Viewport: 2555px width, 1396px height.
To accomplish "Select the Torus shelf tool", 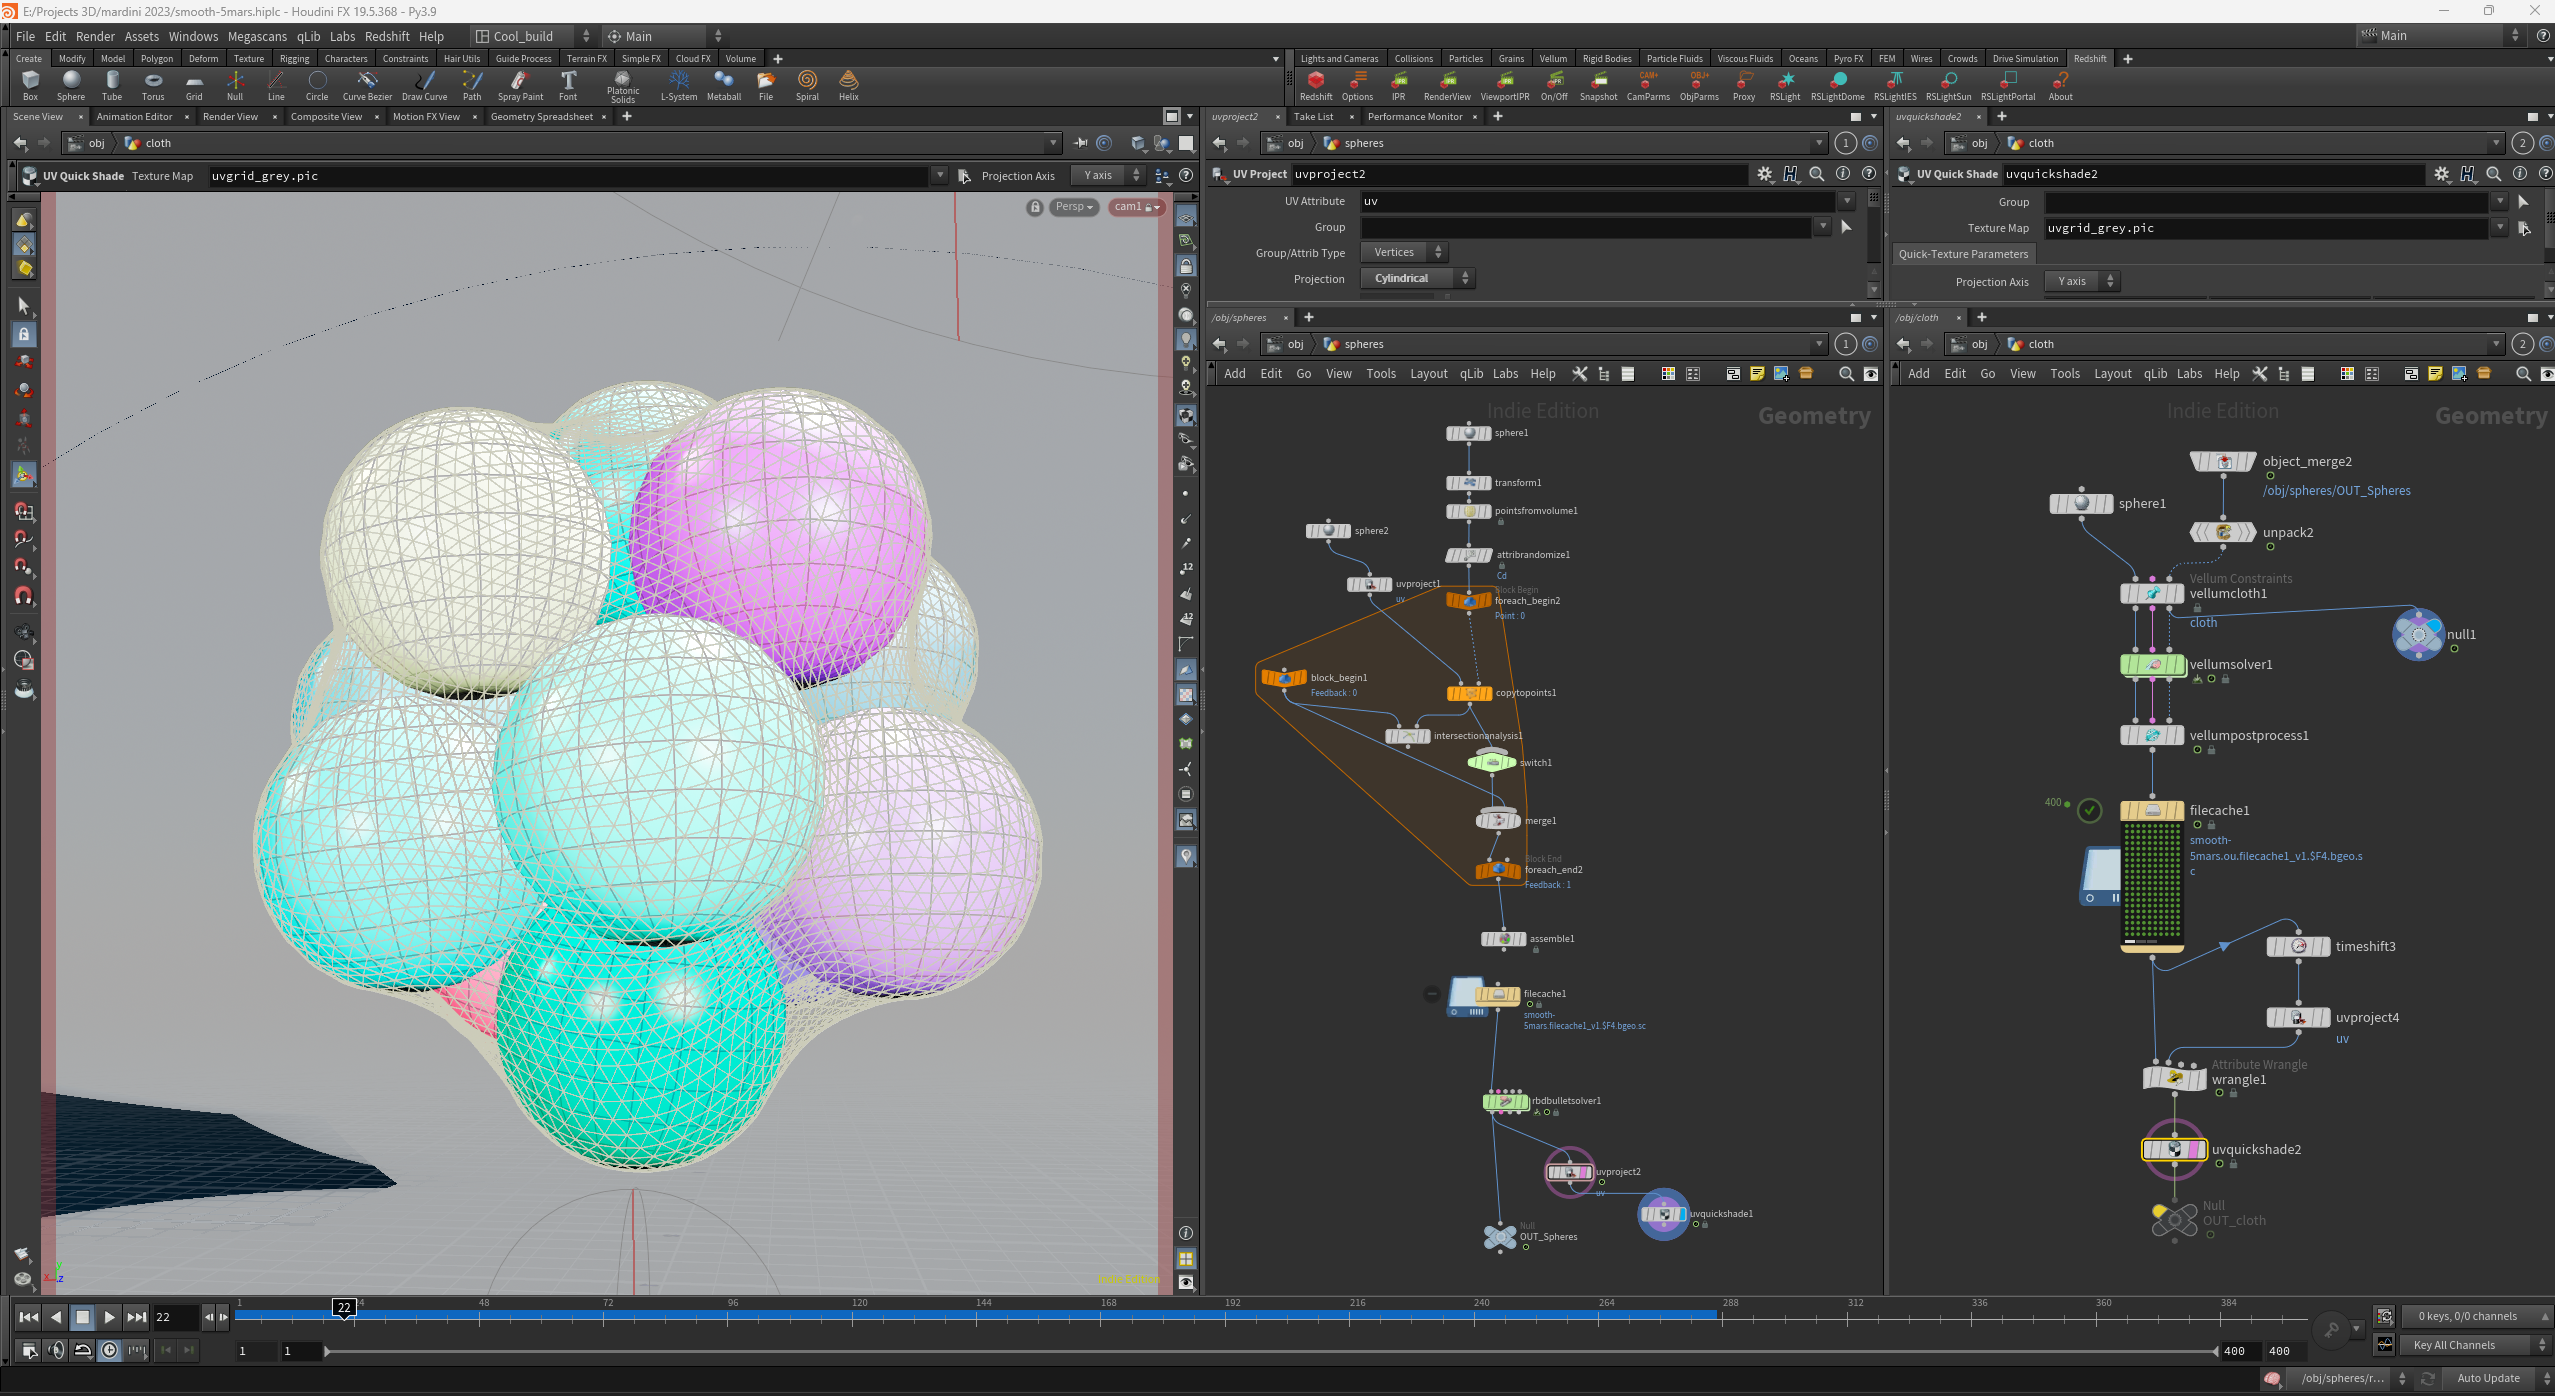I will click(153, 85).
